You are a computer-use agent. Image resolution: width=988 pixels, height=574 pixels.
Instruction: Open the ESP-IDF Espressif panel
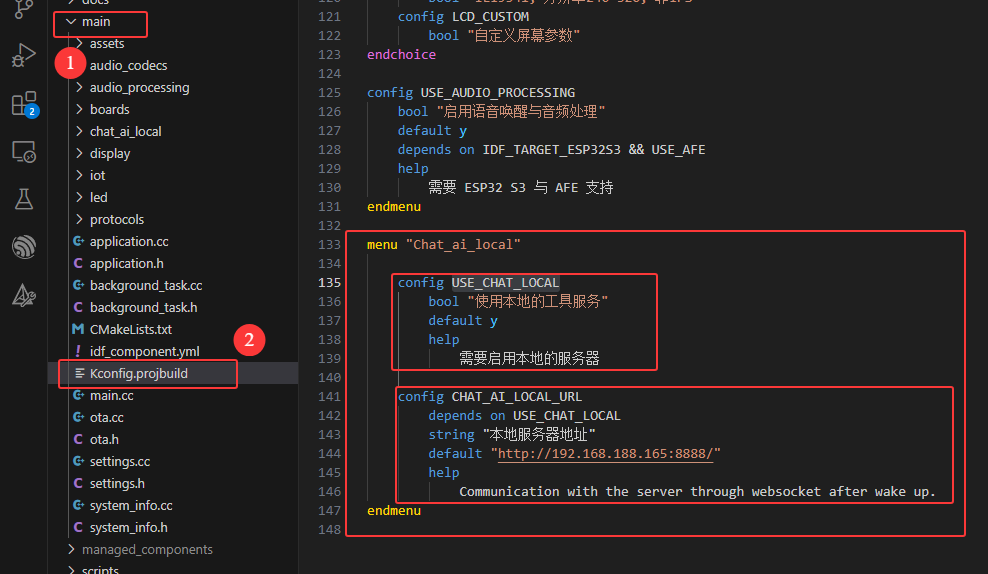(23, 247)
